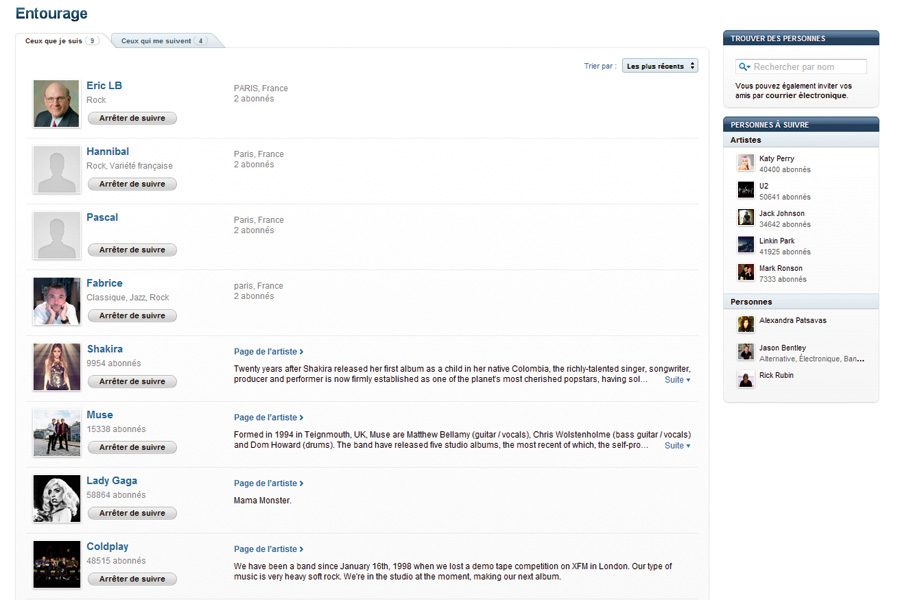Unfollow Eric LB with 'Arrêter de suivre'
The width and height of the screenshot is (900, 600).
coord(132,118)
